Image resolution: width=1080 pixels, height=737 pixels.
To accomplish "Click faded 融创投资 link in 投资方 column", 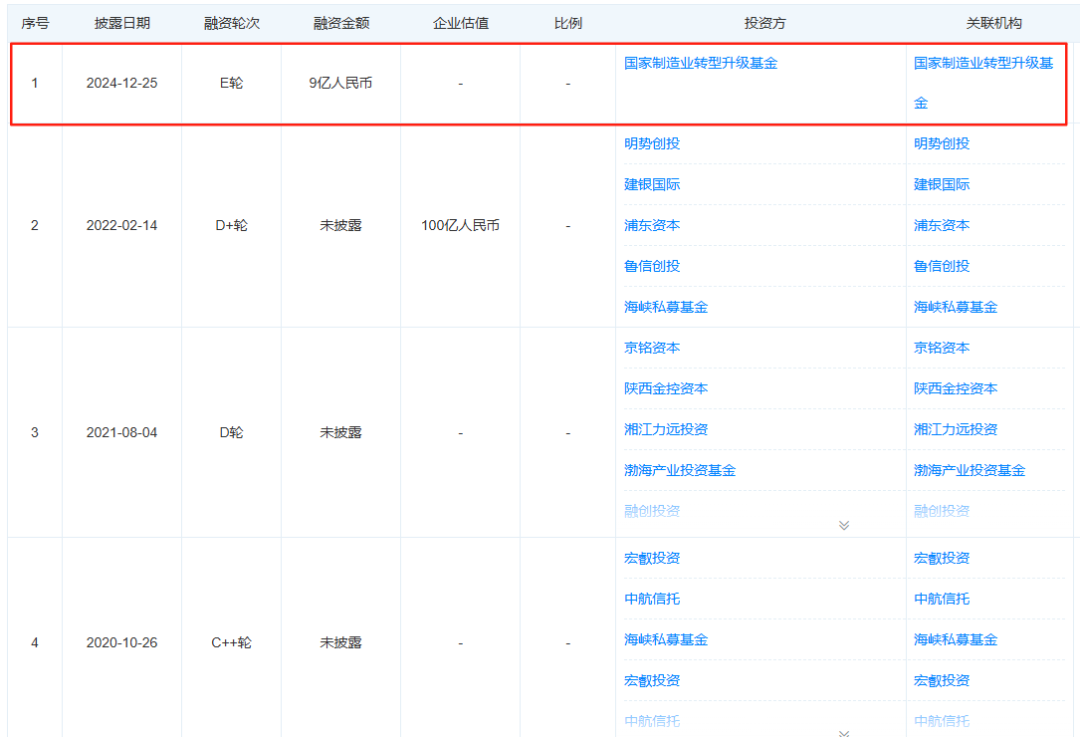I will pos(652,511).
